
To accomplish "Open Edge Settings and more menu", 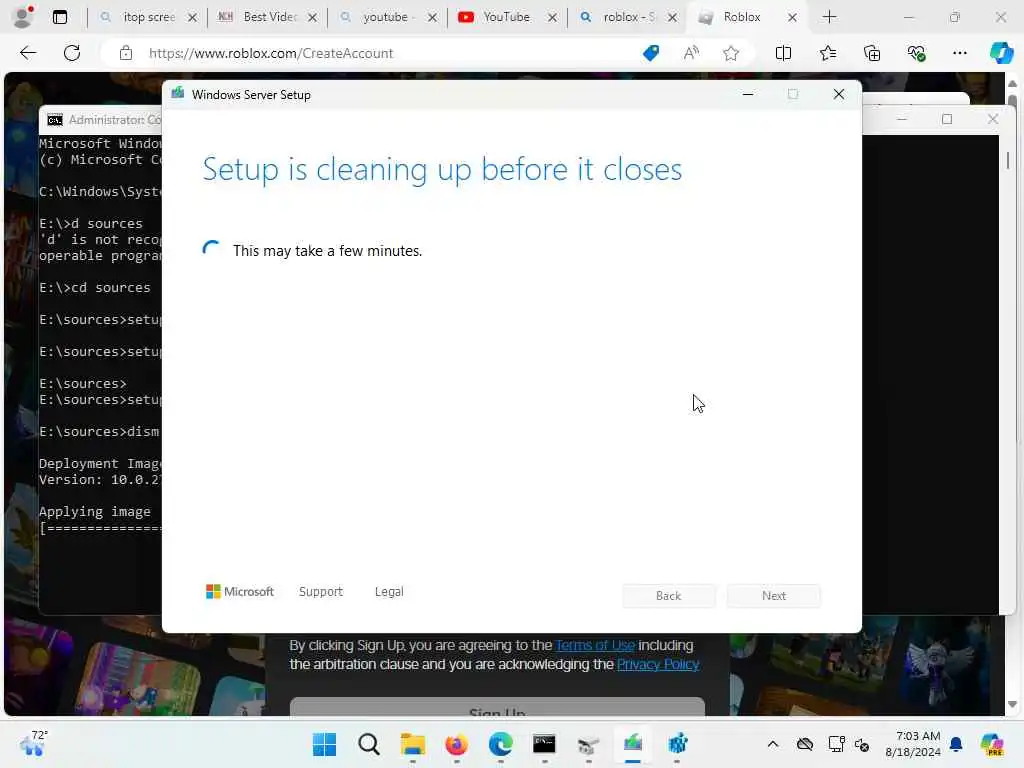I will click(959, 54).
